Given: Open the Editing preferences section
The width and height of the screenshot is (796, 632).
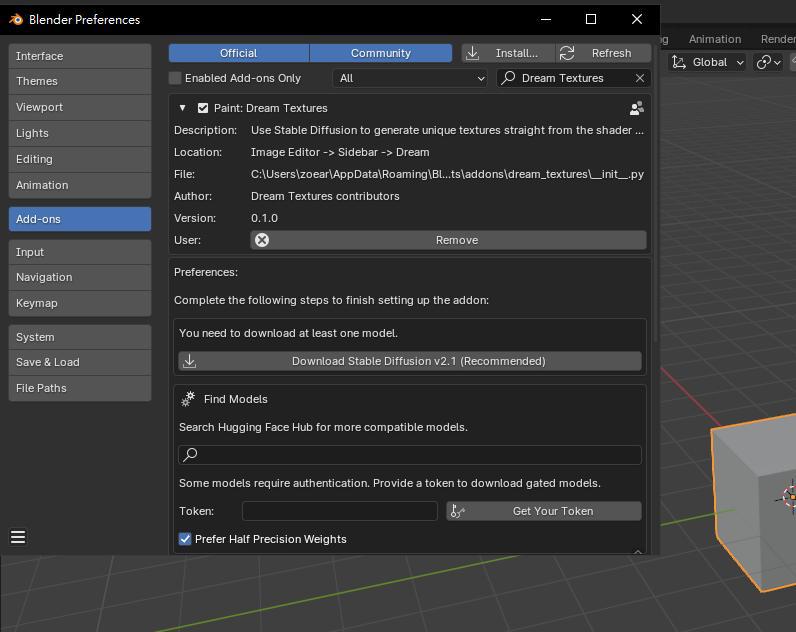Looking at the screenshot, I should pos(80,159).
